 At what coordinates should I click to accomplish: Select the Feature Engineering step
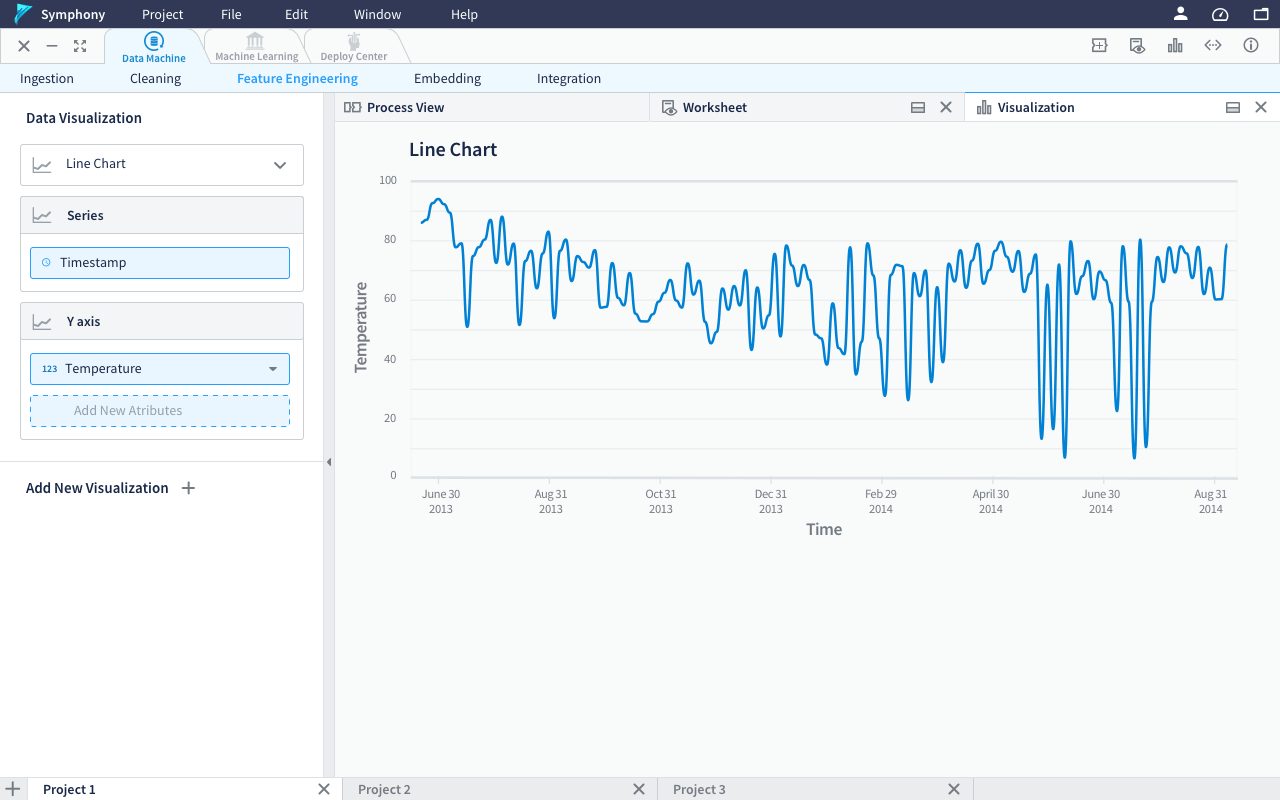297,78
